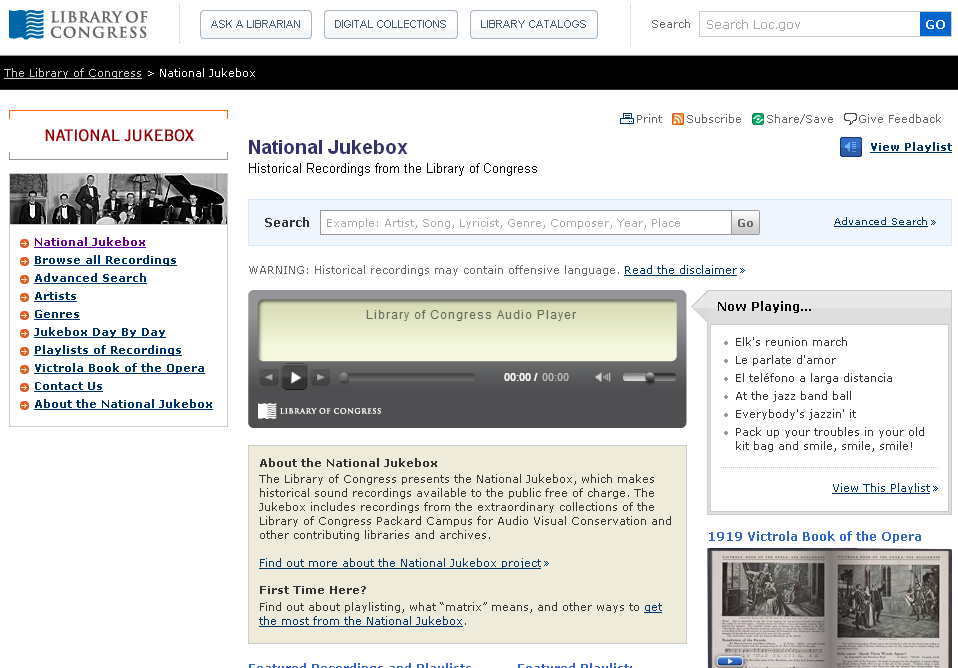Play audio in the Library of Congress player
Image resolution: width=958 pixels, height=668 pixels.
click(x=294, y=377)
